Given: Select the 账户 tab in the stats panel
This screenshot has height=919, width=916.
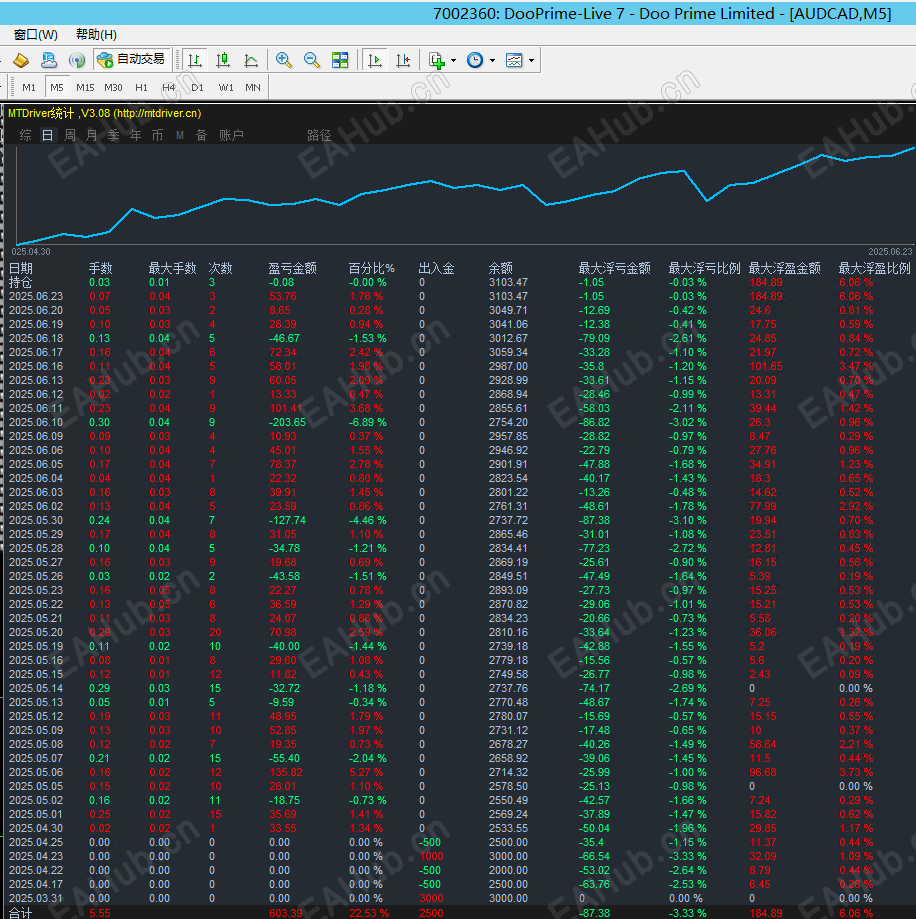Looking at the screenshot, I should 231,135.
